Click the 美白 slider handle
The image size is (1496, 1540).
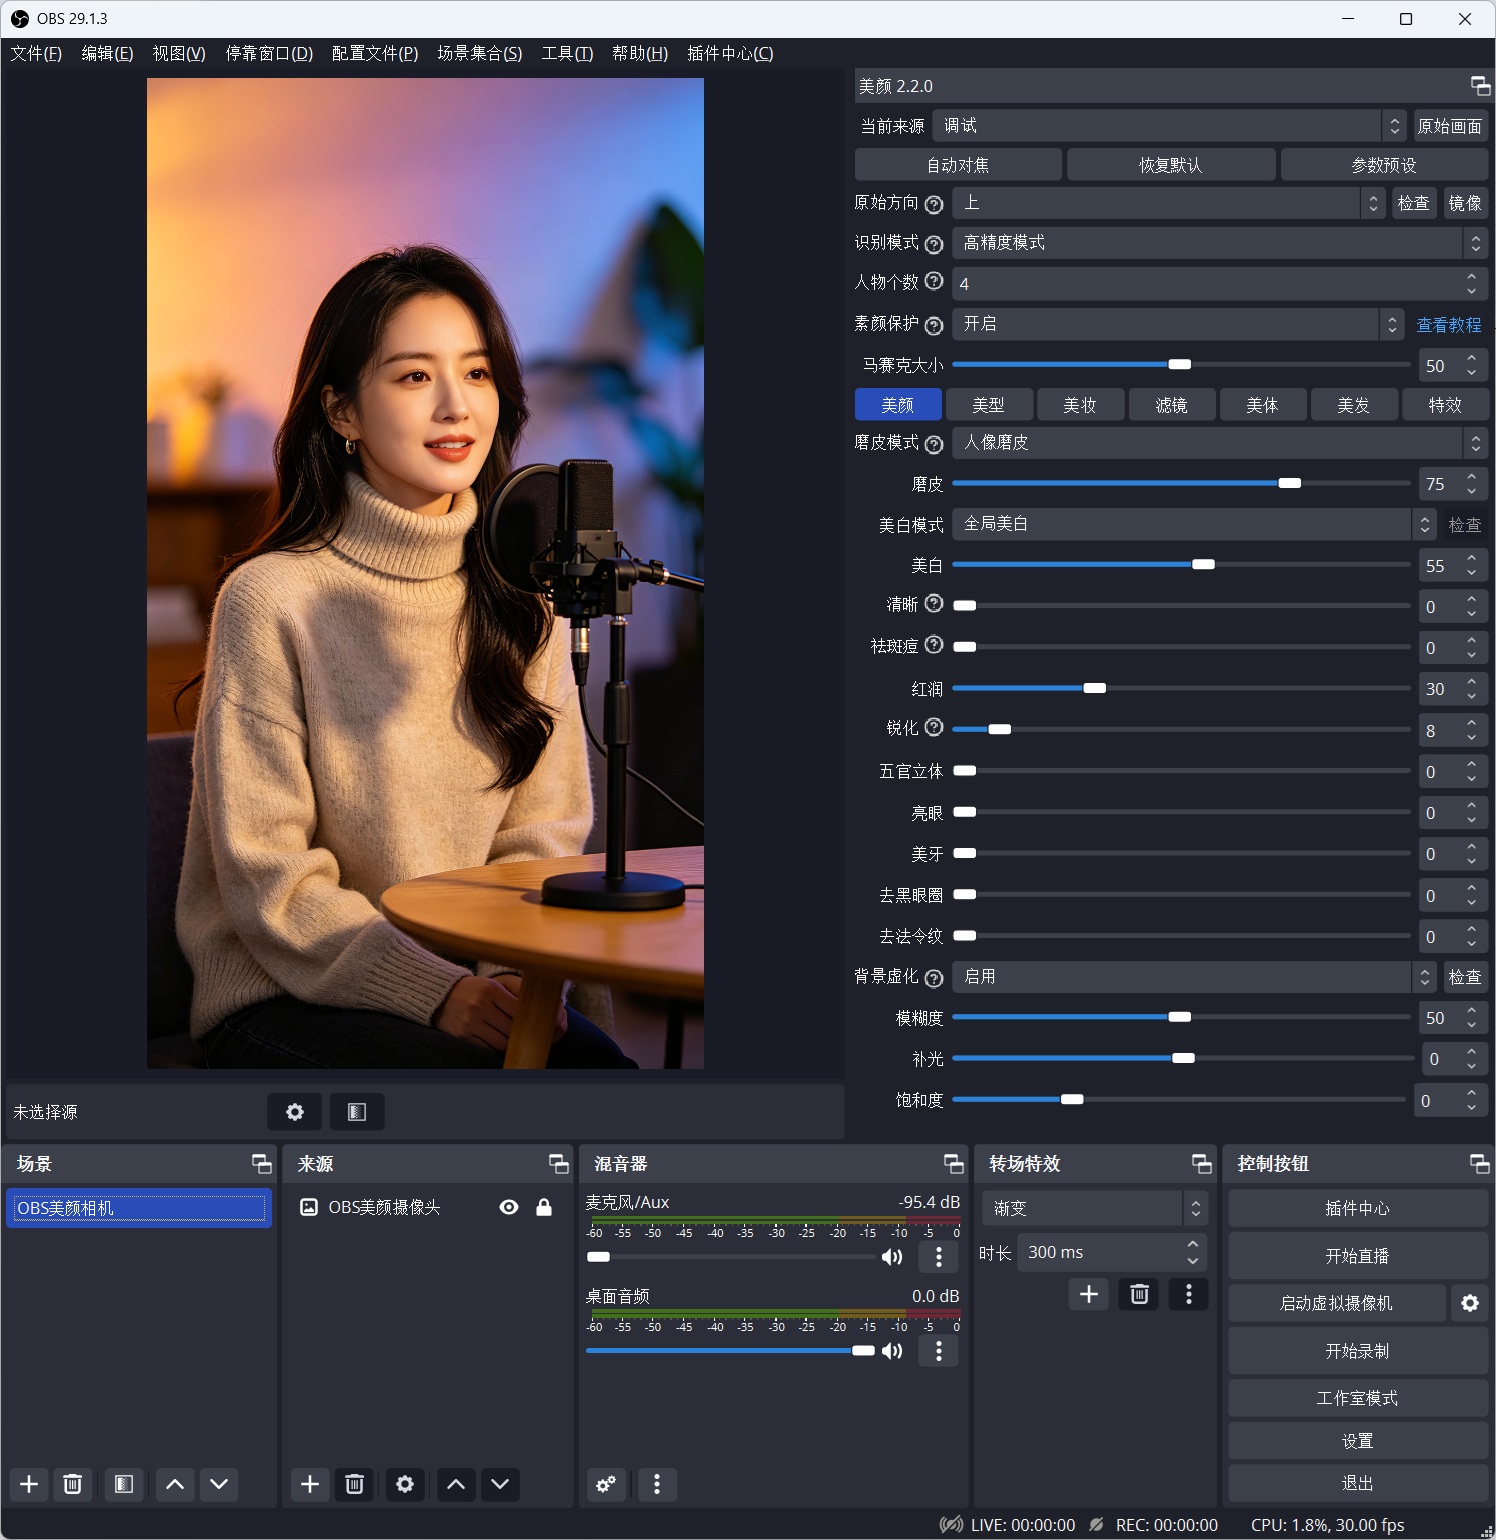tap(1204, 564)
